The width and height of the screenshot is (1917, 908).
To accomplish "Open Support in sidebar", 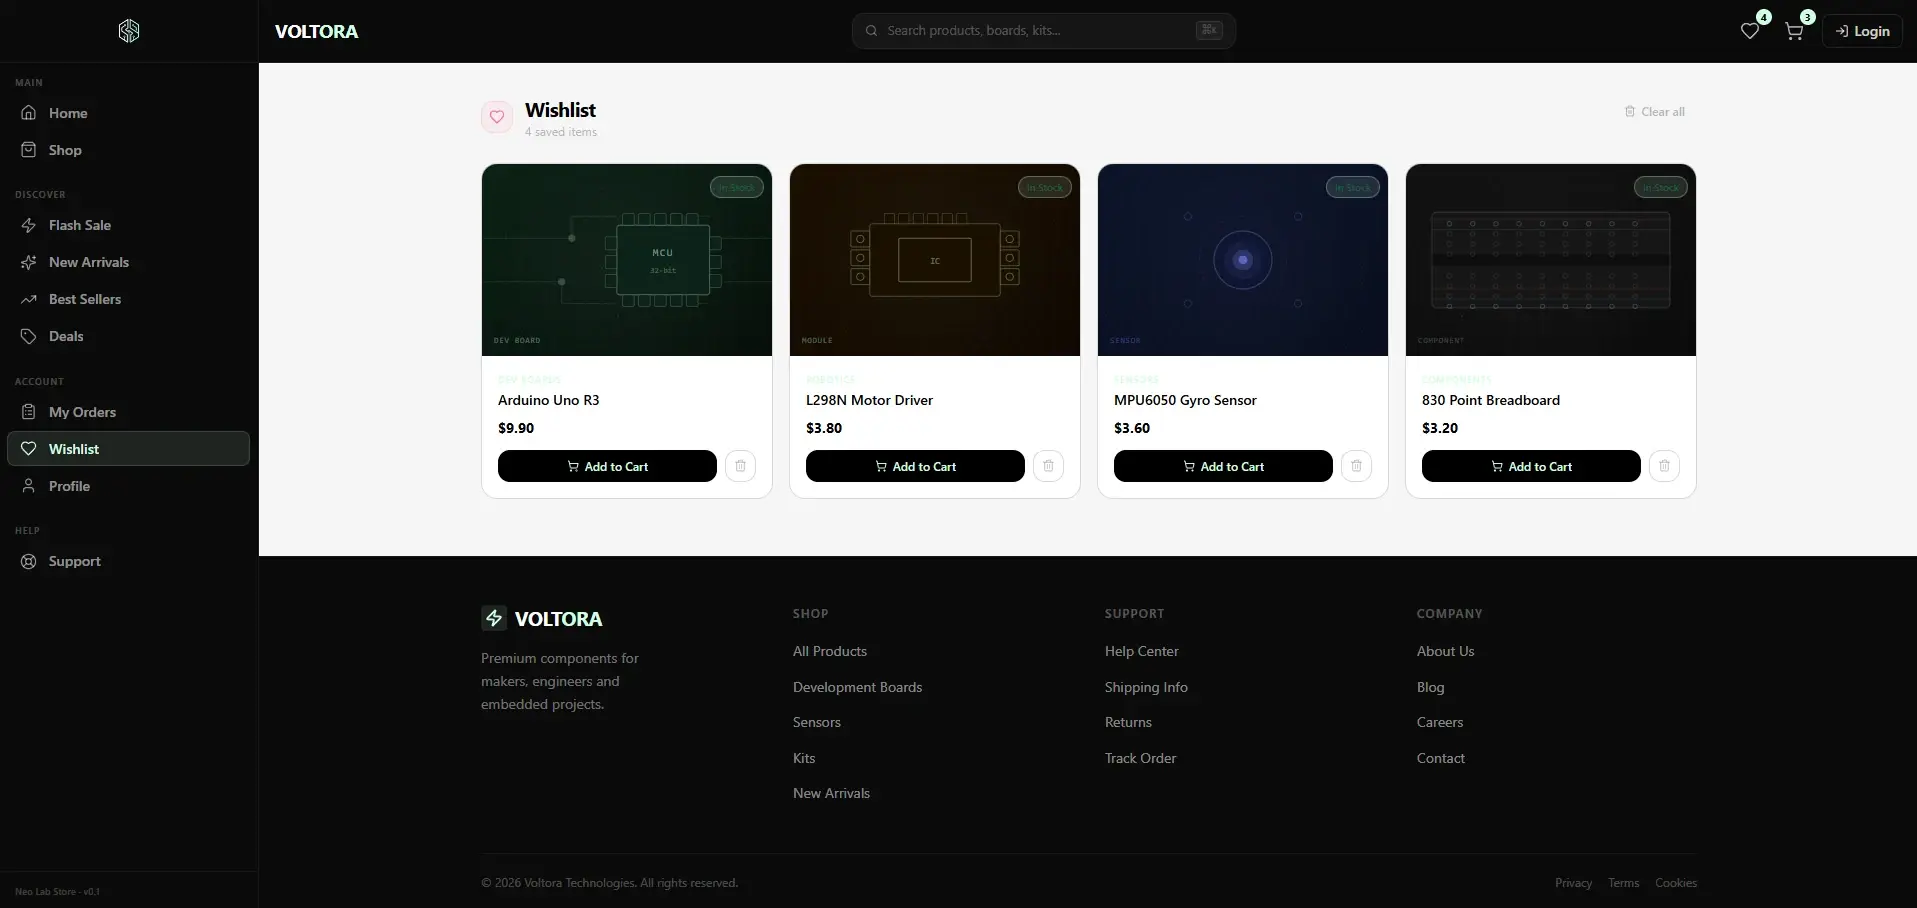I will [x=129, y=561].
